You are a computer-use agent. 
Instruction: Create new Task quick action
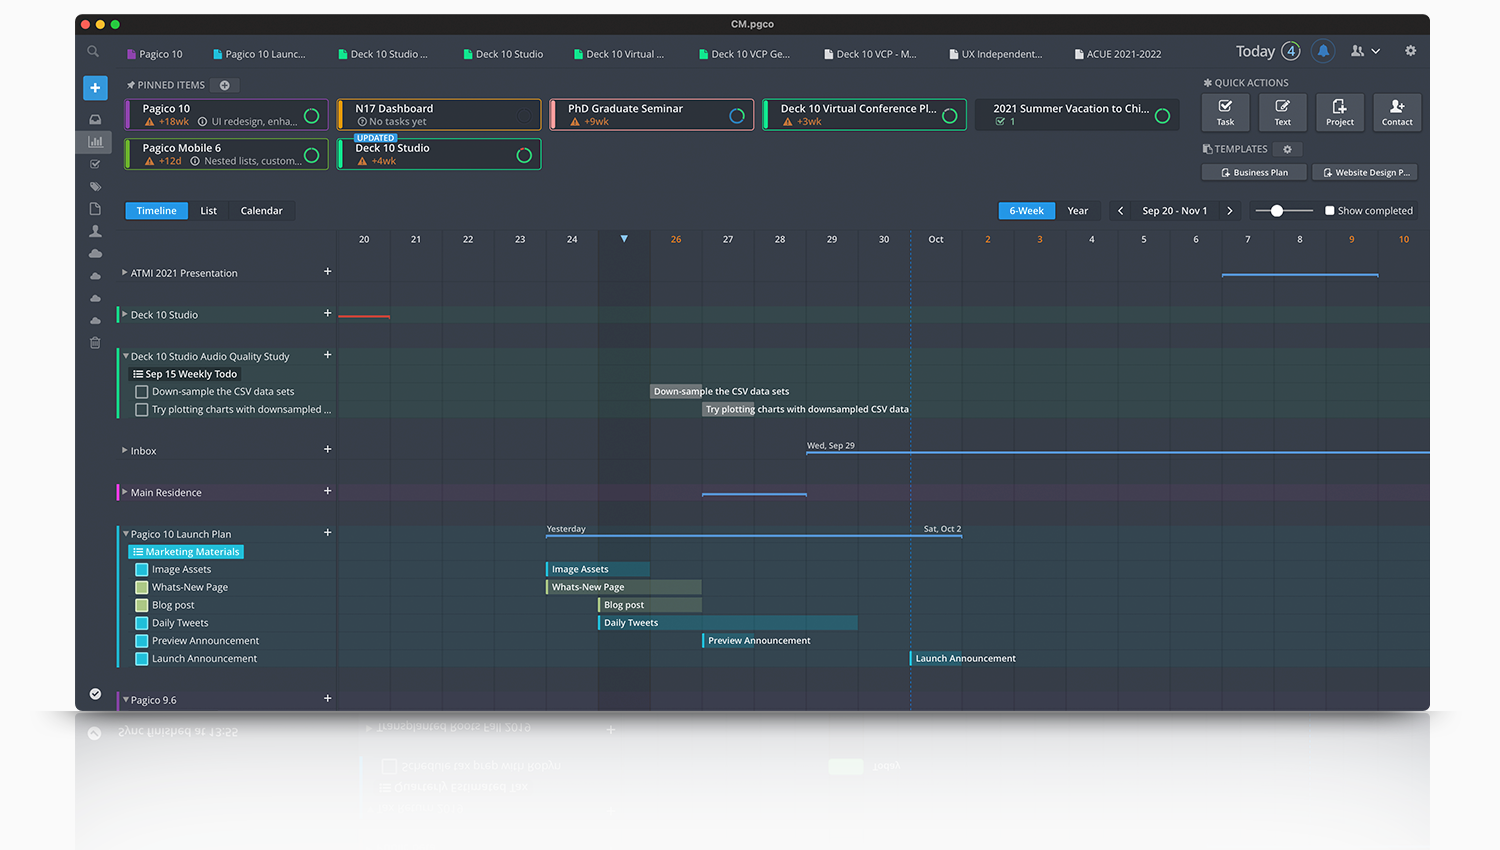pos(1225,113)
